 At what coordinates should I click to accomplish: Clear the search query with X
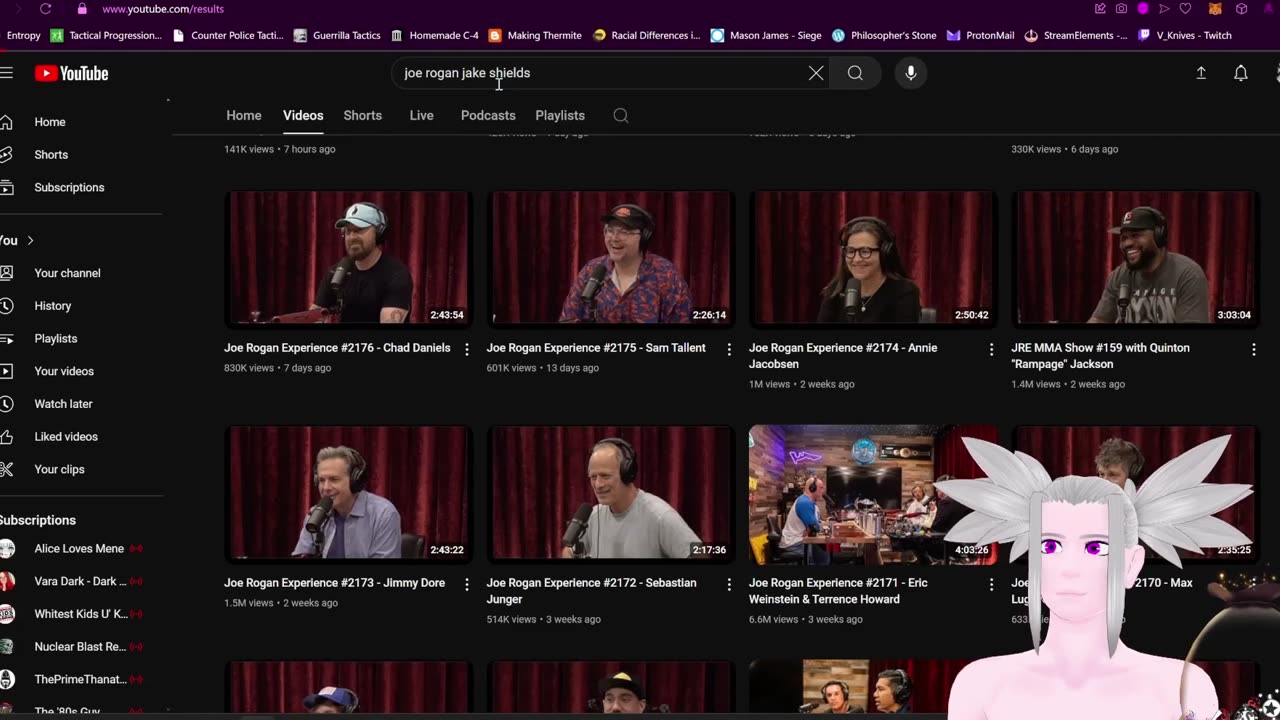pos(816,73)
